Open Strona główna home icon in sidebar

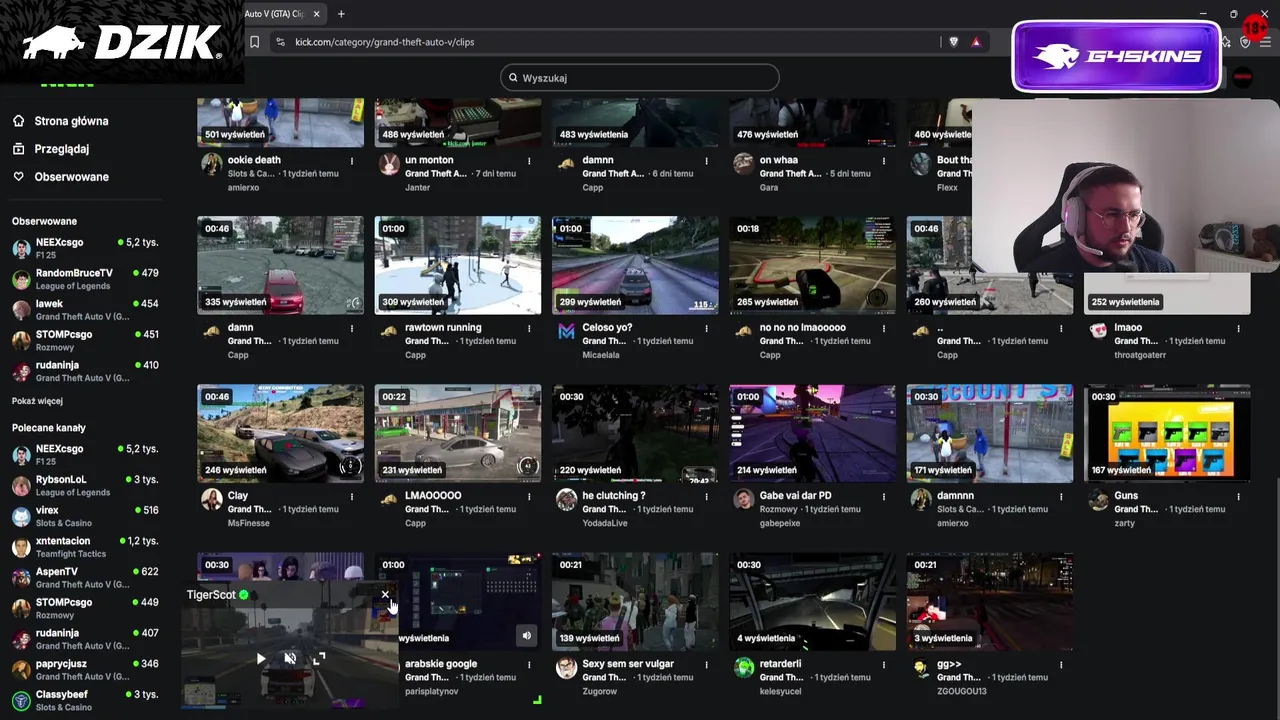(x=18, y=121)
